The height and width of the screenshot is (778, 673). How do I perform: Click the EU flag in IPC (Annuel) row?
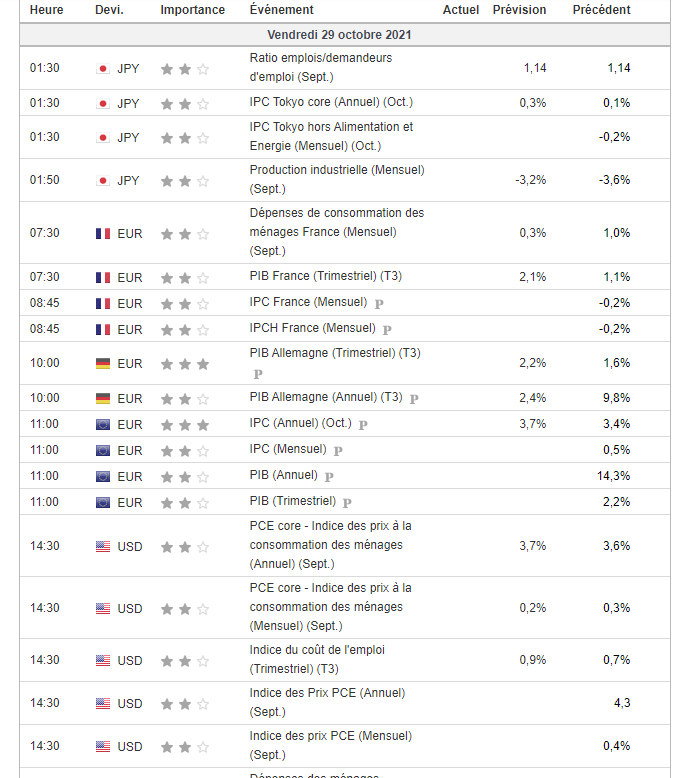click(102, 424)
